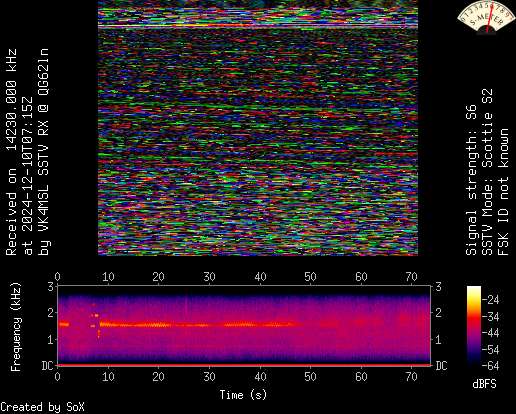Click the 'Created by SoX' text
Viewport: 516px width, 414px height.
tap(42, 407)
